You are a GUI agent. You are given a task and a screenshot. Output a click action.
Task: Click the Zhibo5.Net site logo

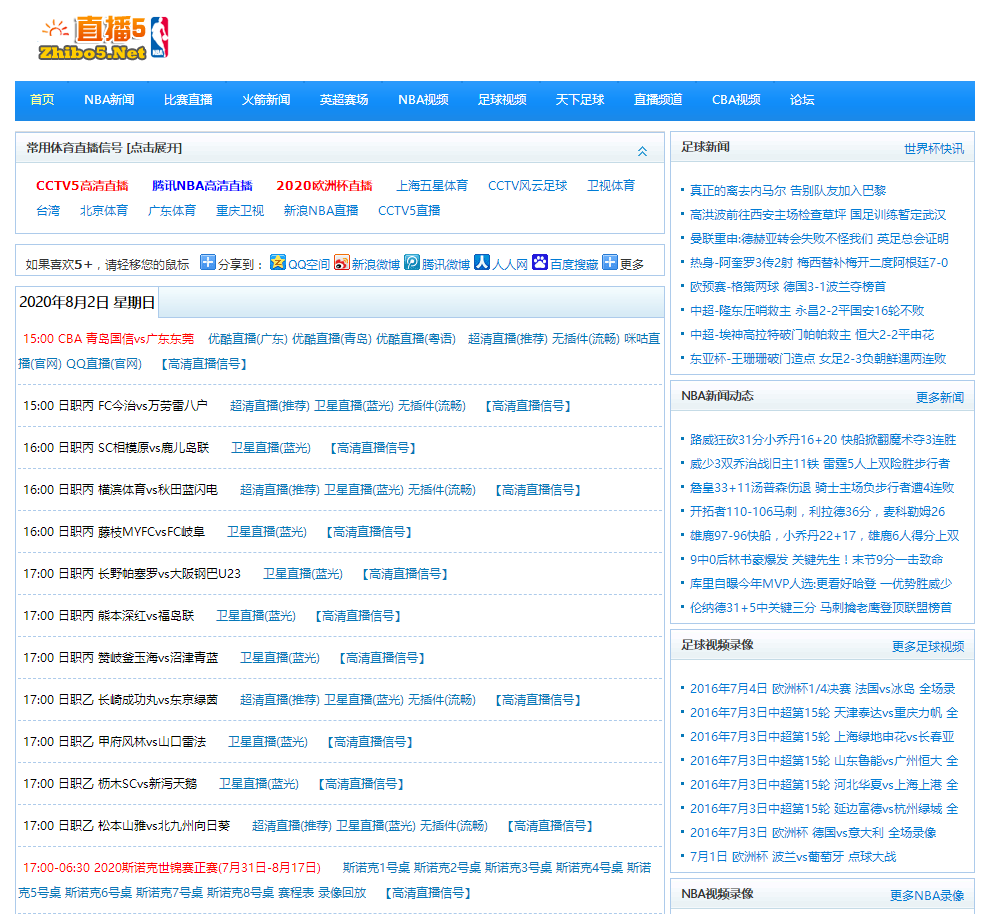pos(104,38)
